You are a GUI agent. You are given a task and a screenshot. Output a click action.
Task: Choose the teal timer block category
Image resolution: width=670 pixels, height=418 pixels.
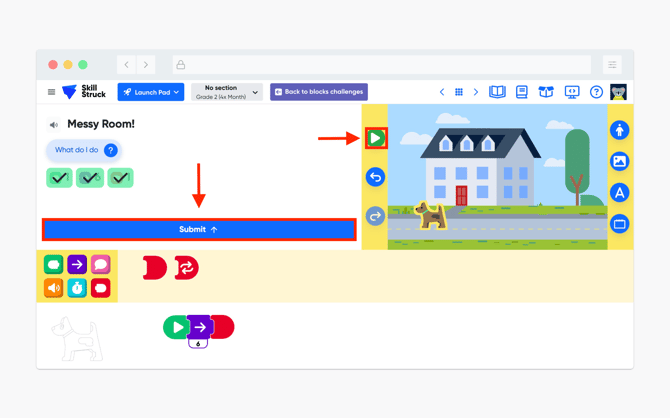77,288
